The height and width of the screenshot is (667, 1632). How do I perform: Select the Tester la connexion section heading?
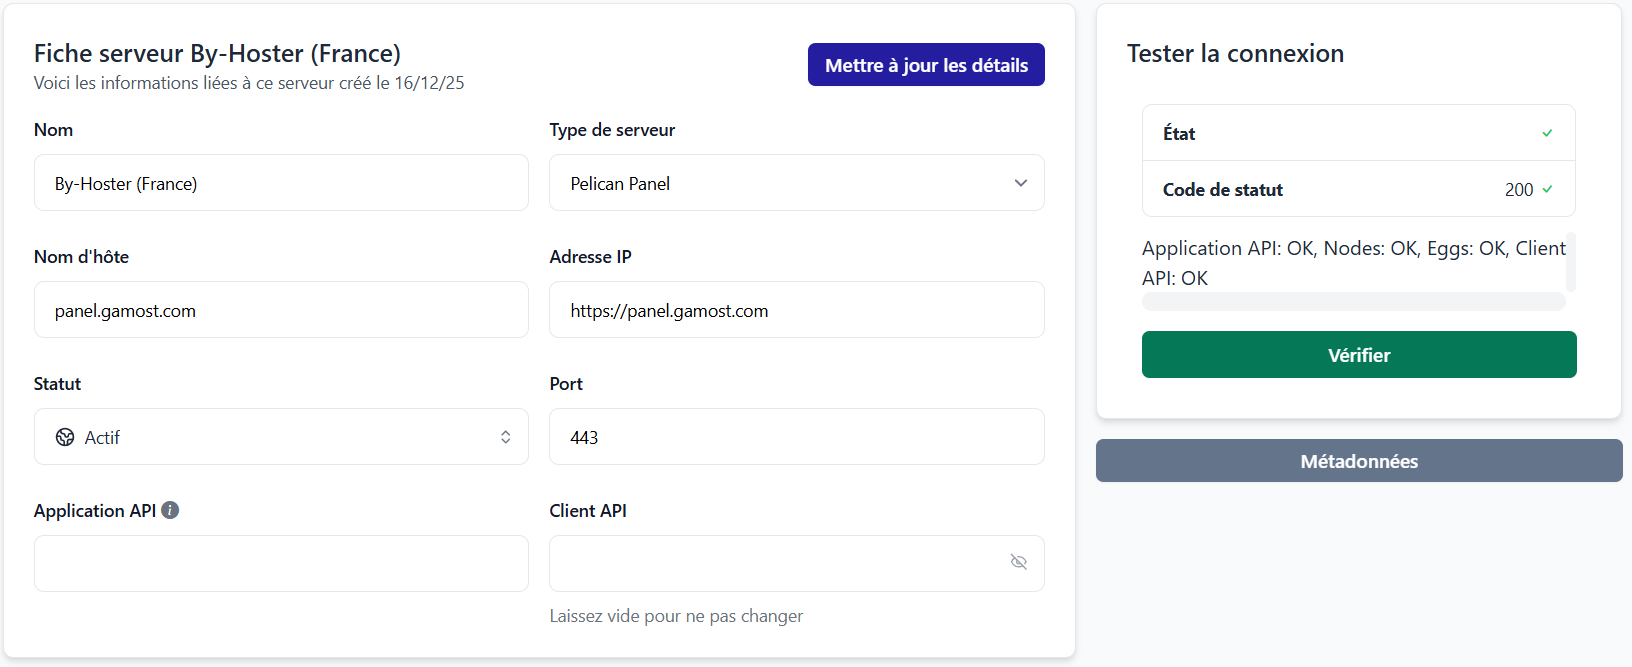pyautogui.click(x=1235, y=53)
